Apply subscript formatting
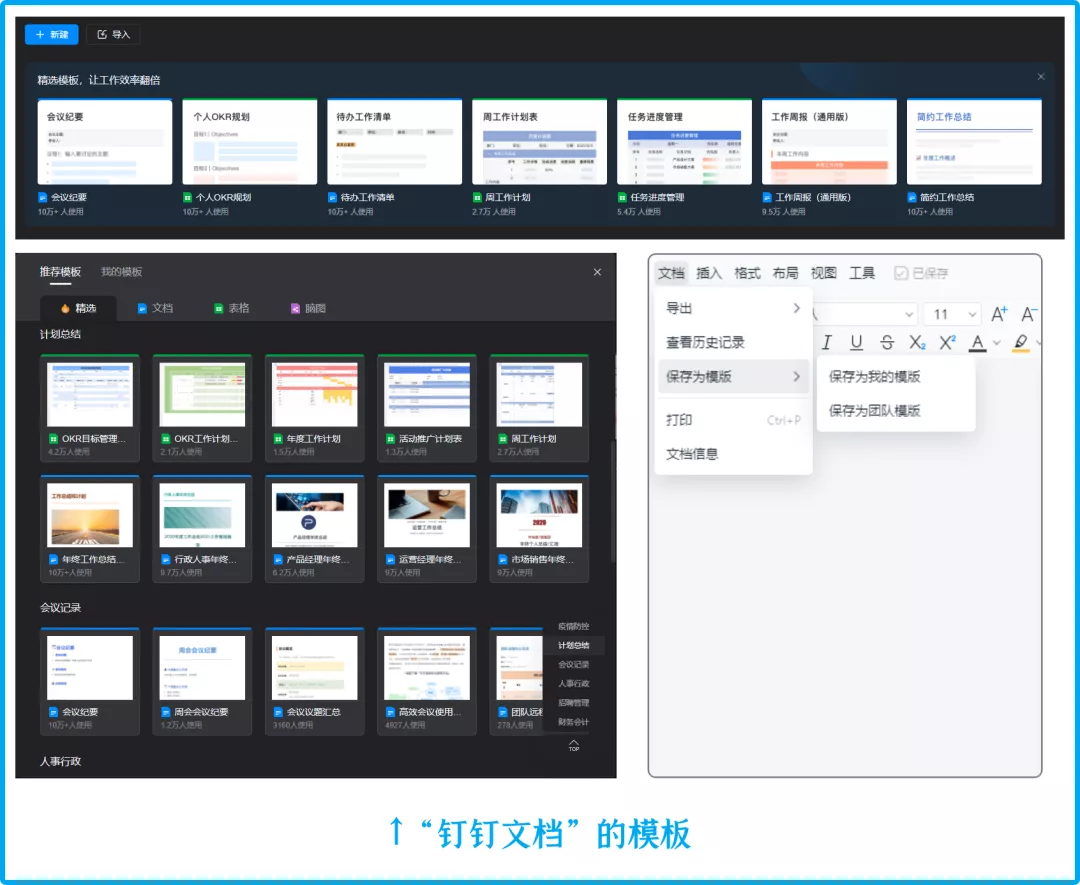The width and height of the screenshot is (1080, 885). [x=917, y=342]
